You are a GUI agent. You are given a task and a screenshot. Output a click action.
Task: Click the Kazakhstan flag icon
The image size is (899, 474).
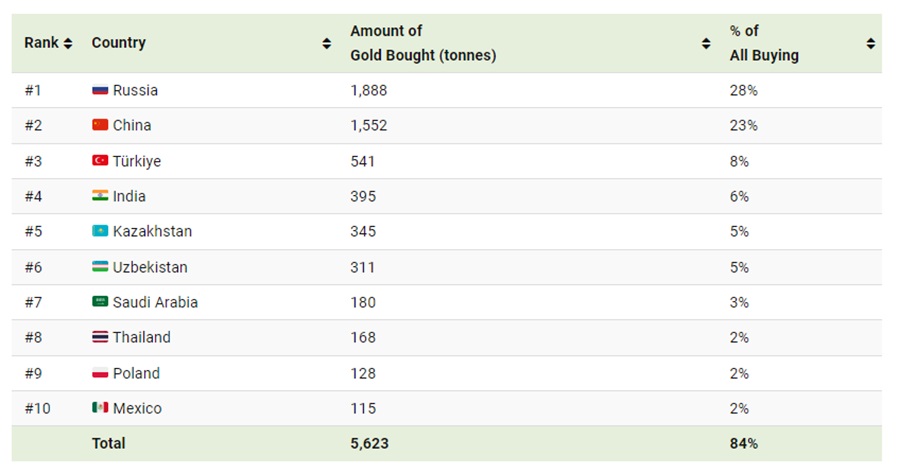pyautogui.click(x=100, y=231)
